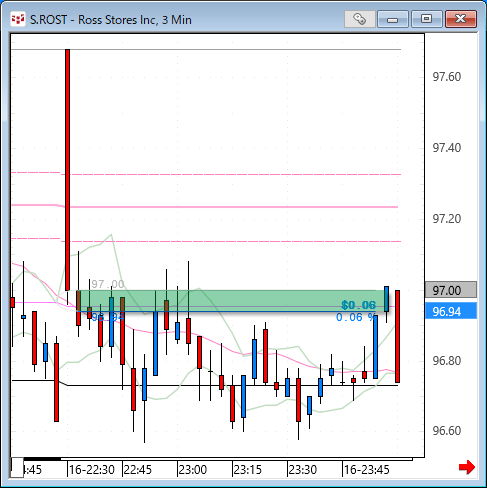487x488 pixels.
Task: Click the 96.60 price scale label
Action: [x=447, y=431]
